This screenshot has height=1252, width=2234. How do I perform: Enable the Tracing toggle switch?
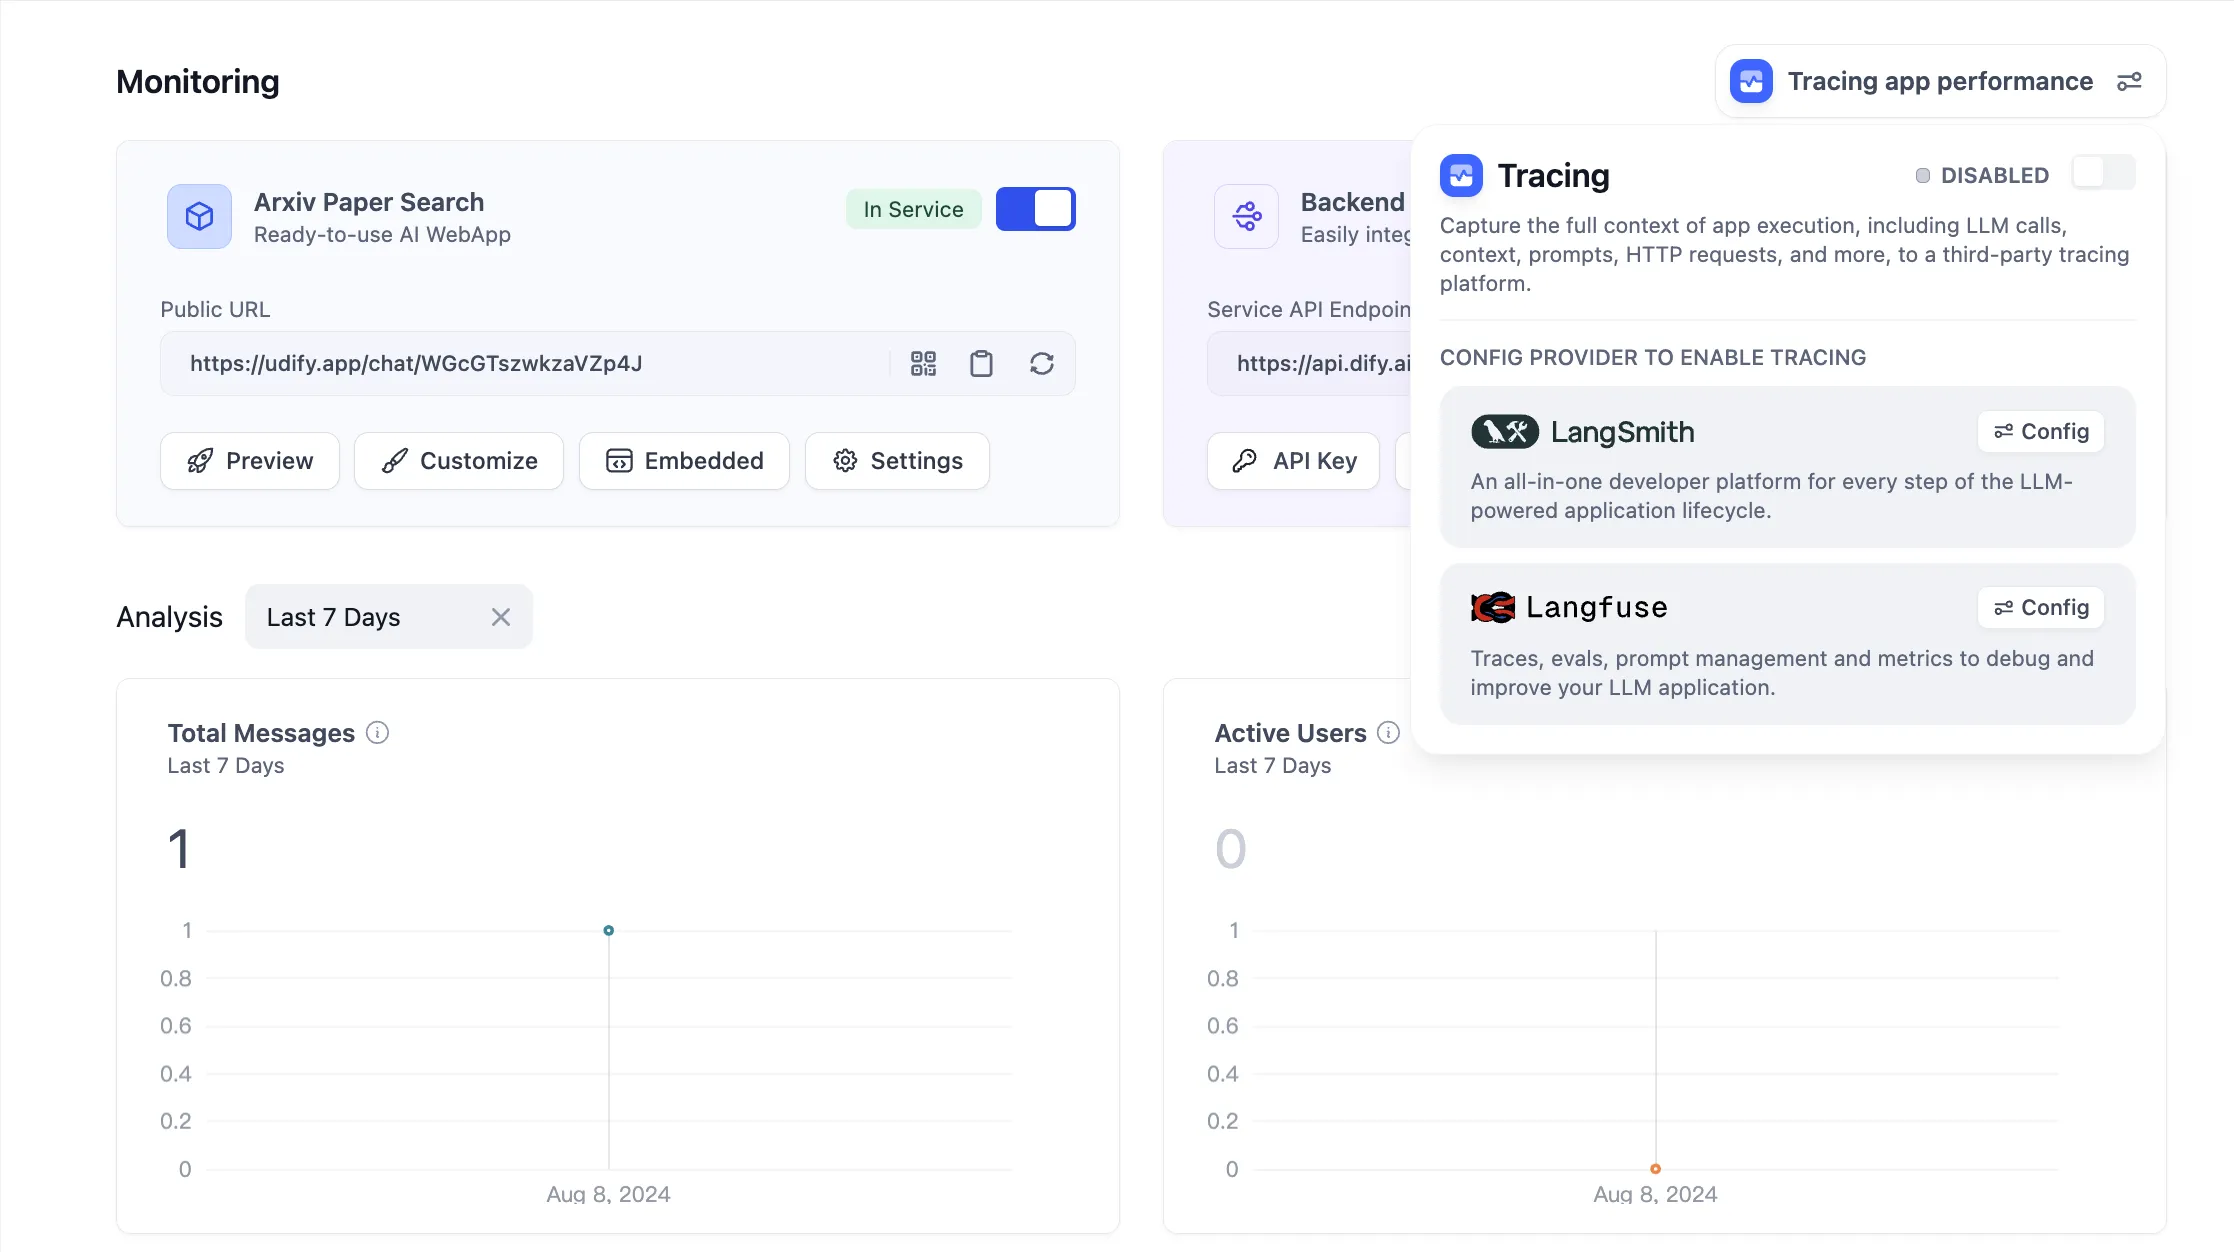(x=2103, y=173)
